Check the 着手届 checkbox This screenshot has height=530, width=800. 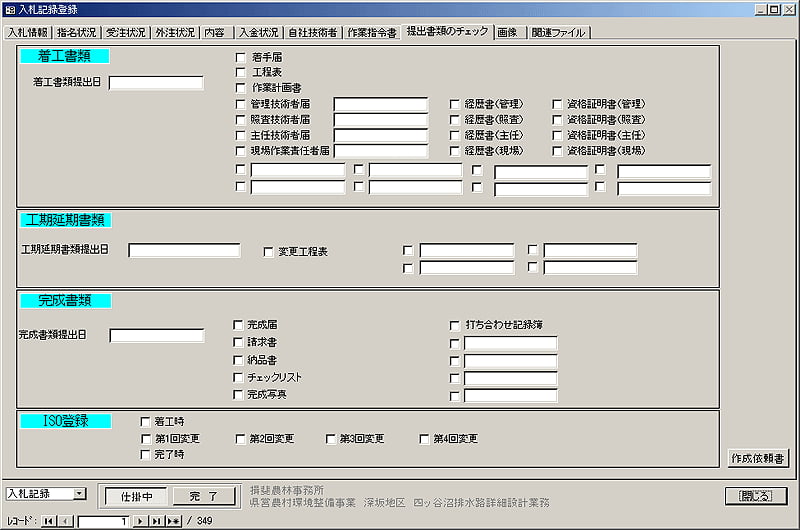pos(240,58)
